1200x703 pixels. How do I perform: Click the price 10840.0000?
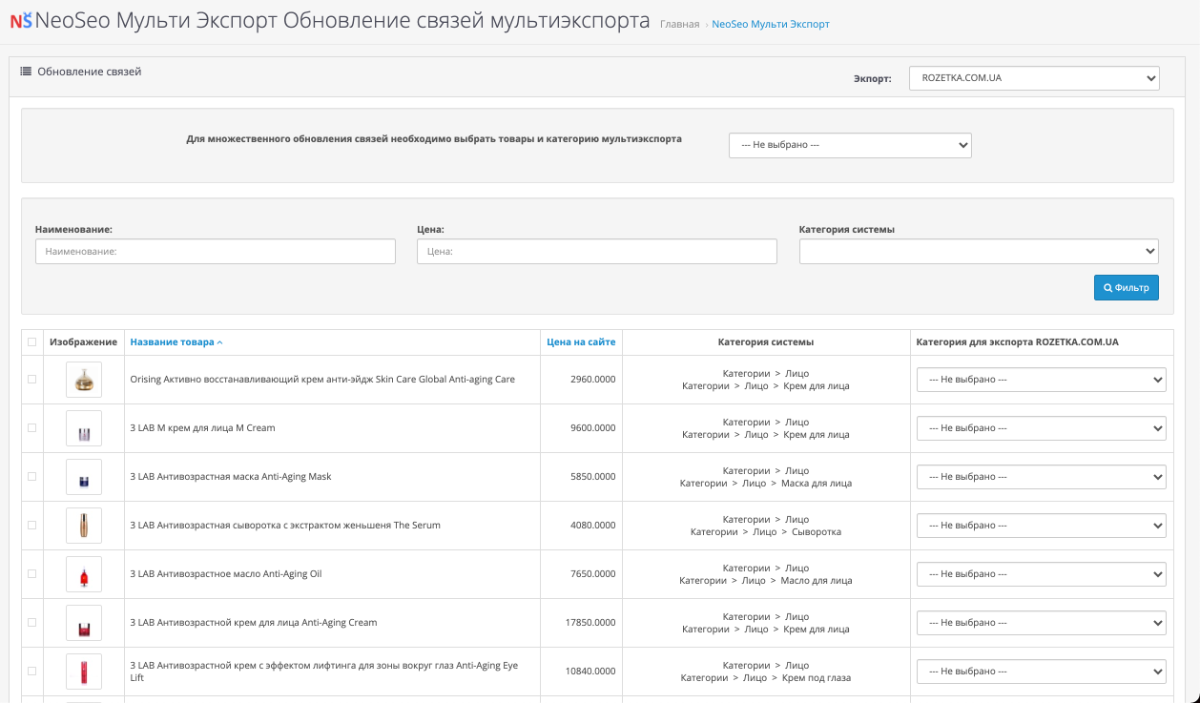590,671
